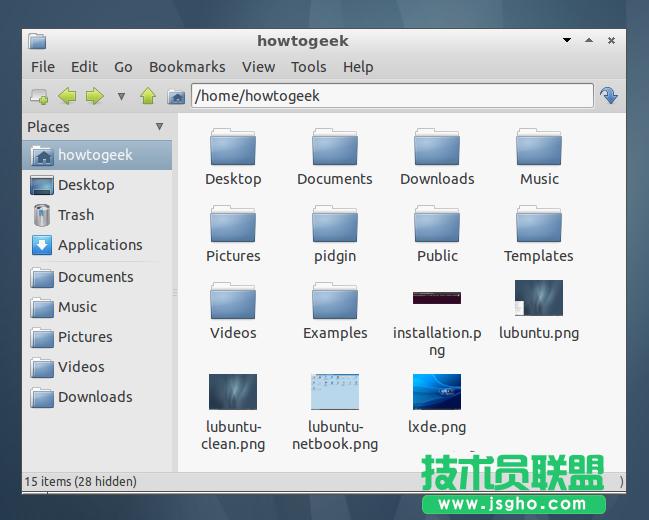Expand the Places side pane dropdown

click(x=159, y=126)
